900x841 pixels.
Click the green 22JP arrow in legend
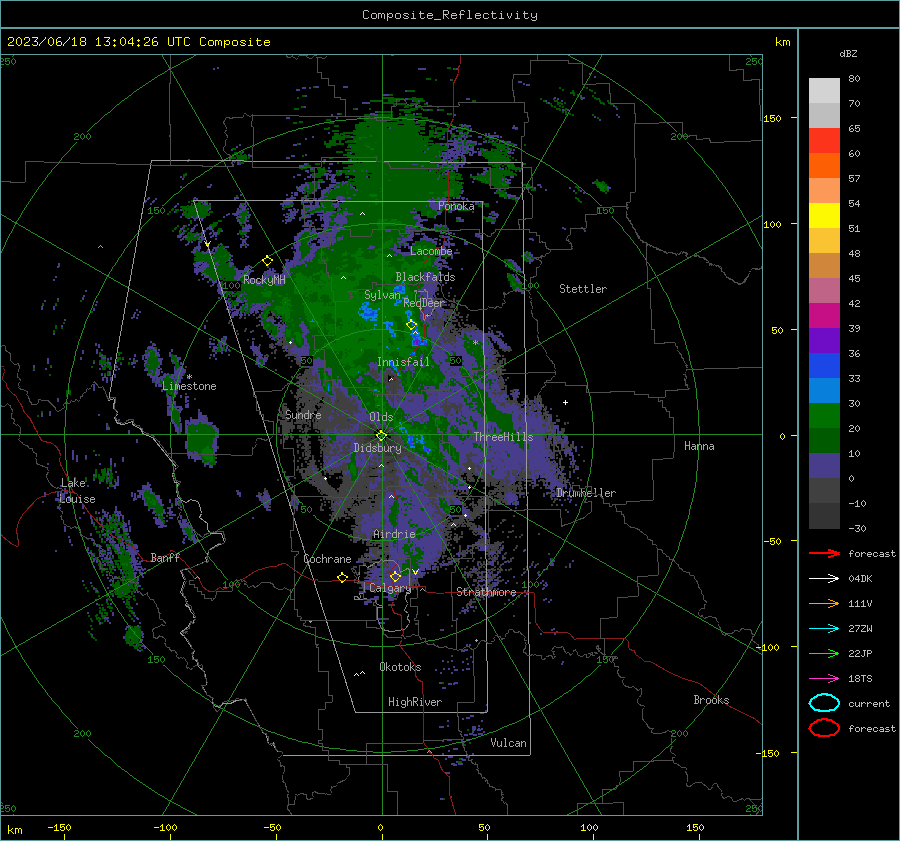coord(824,653)
